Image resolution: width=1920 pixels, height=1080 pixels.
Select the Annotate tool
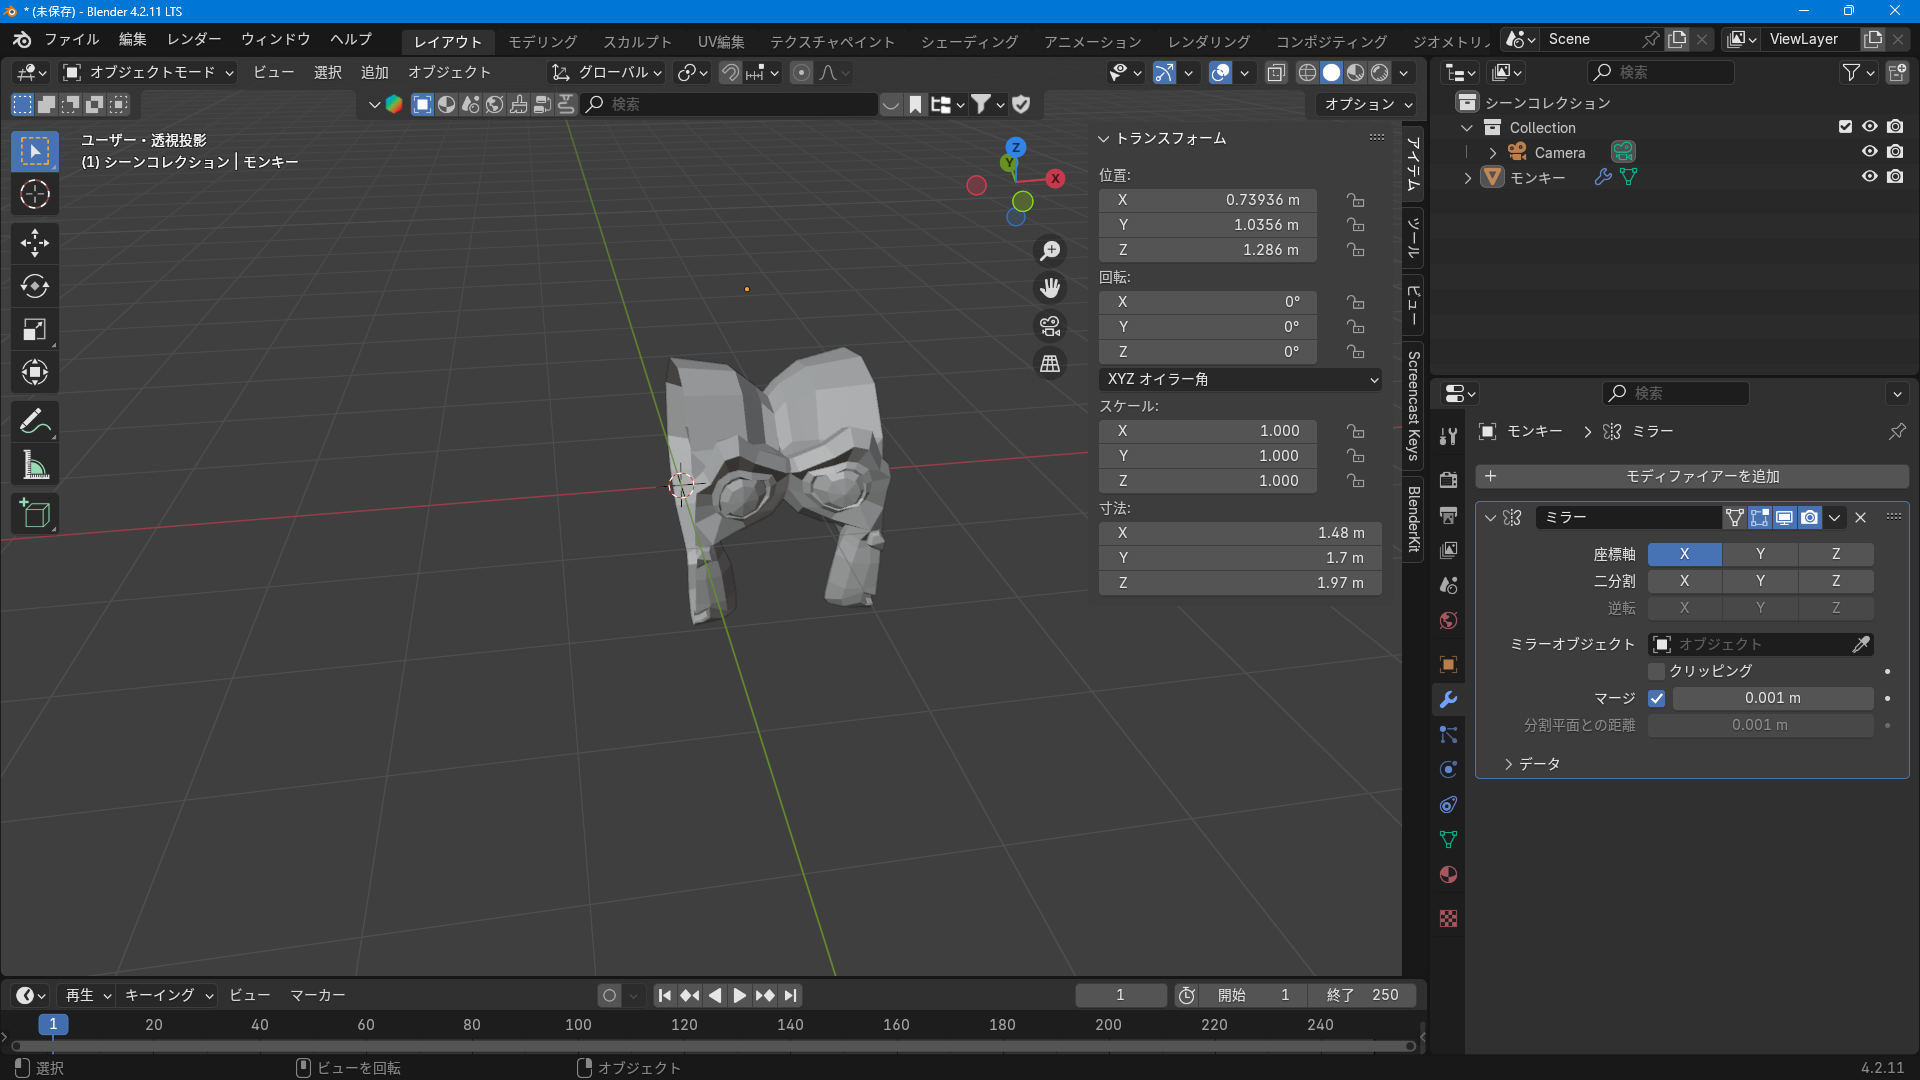[x=35, y=422]
